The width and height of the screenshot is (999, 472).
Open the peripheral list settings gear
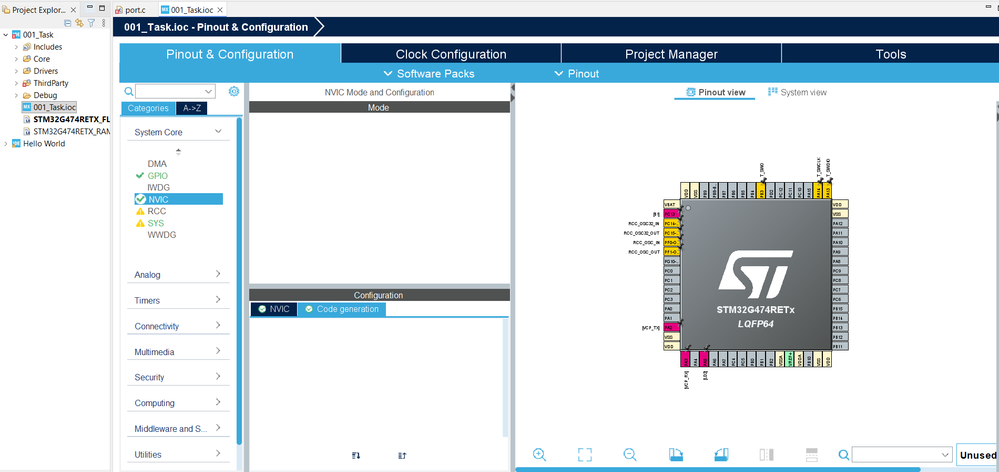234,91
